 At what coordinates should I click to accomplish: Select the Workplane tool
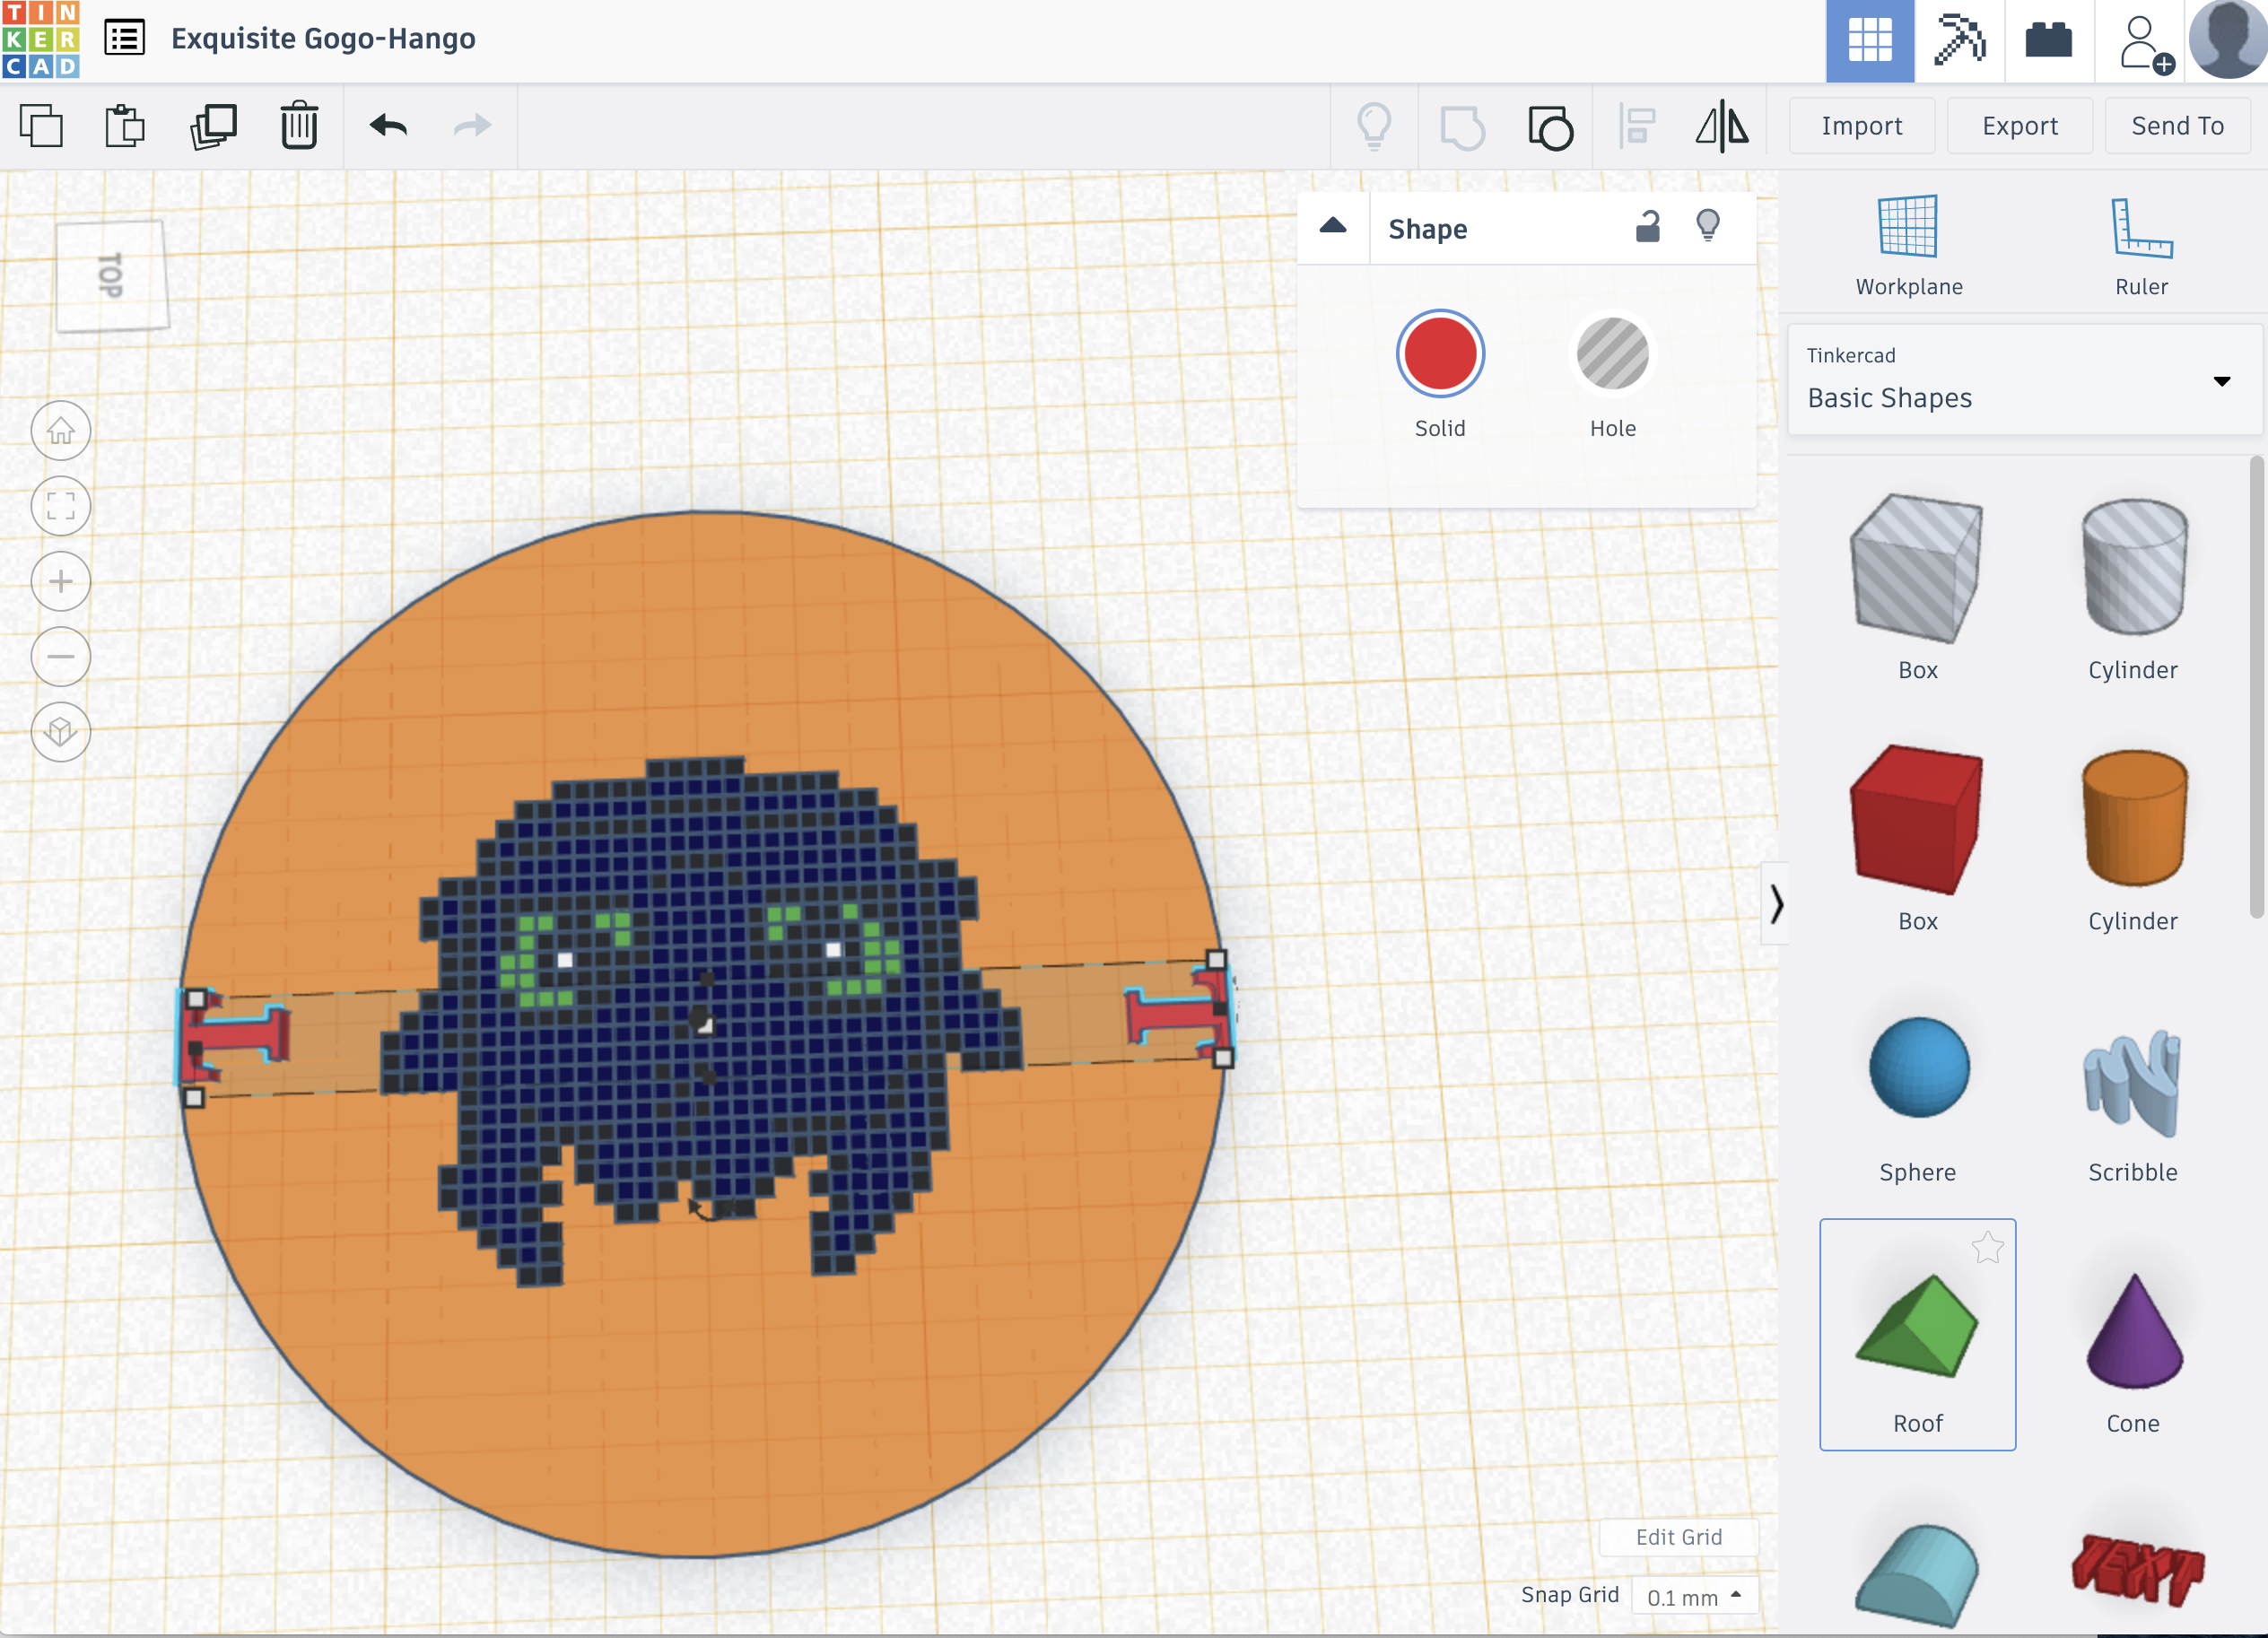coord(1908,246)
